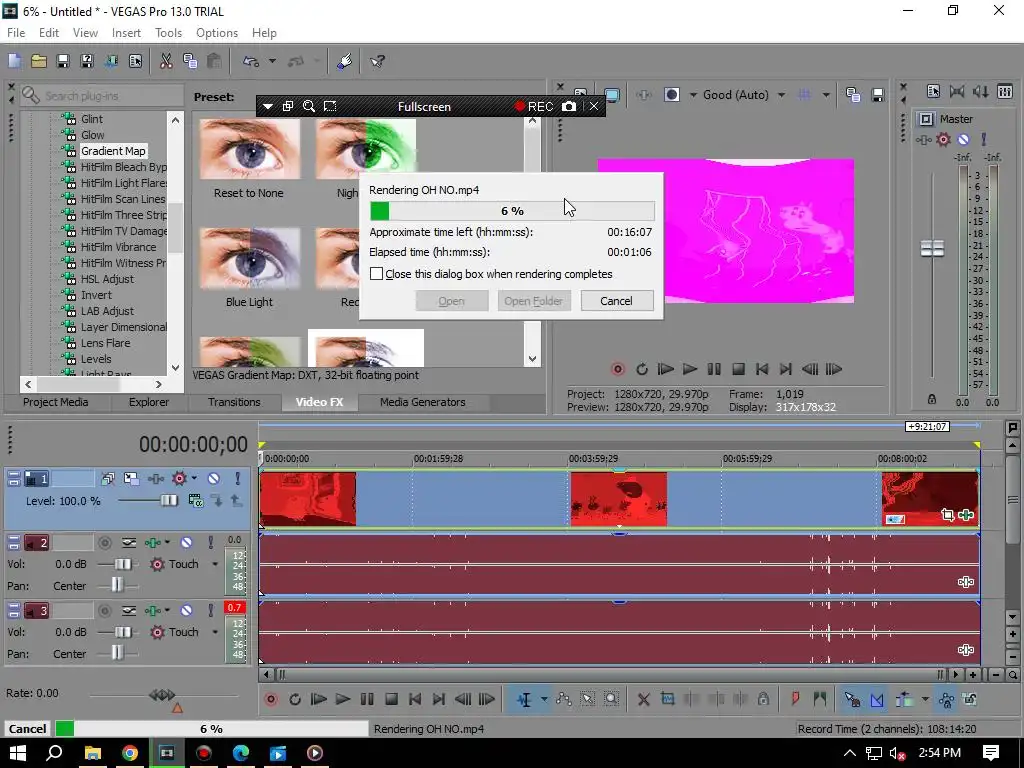Image resolution: width=1024 pixels, height=768 pixels.
Task: Click the Undo arrow icon
Action: [x=251, y=61]
